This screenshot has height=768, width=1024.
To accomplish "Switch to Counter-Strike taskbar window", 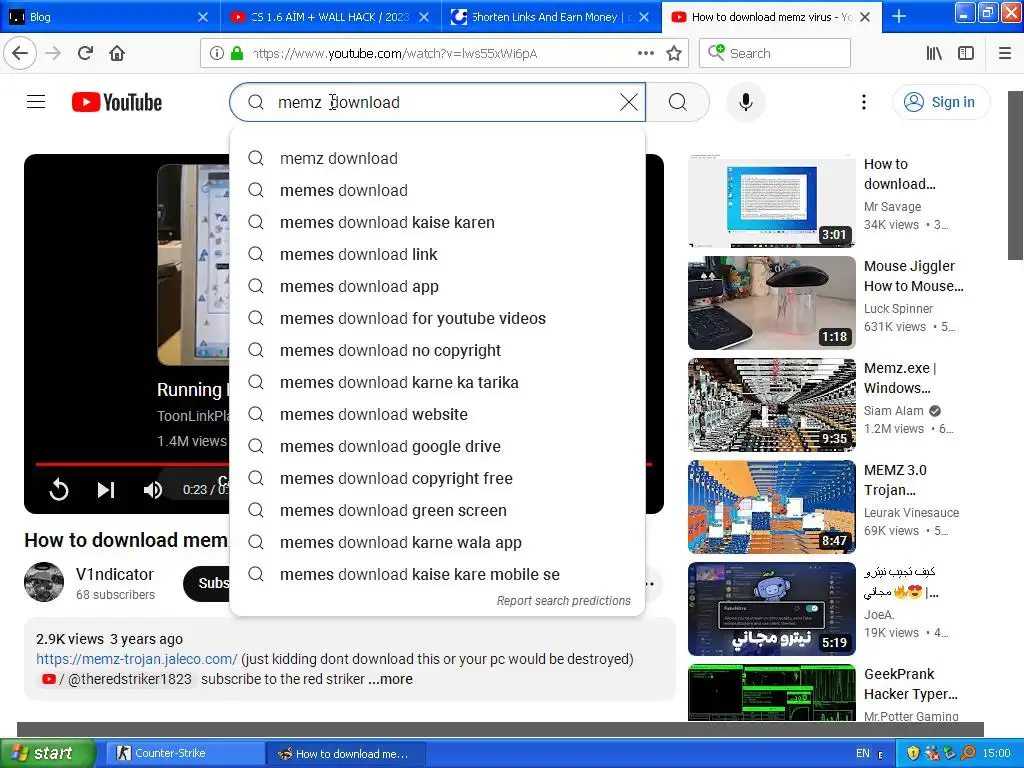I will coord(185,753).
